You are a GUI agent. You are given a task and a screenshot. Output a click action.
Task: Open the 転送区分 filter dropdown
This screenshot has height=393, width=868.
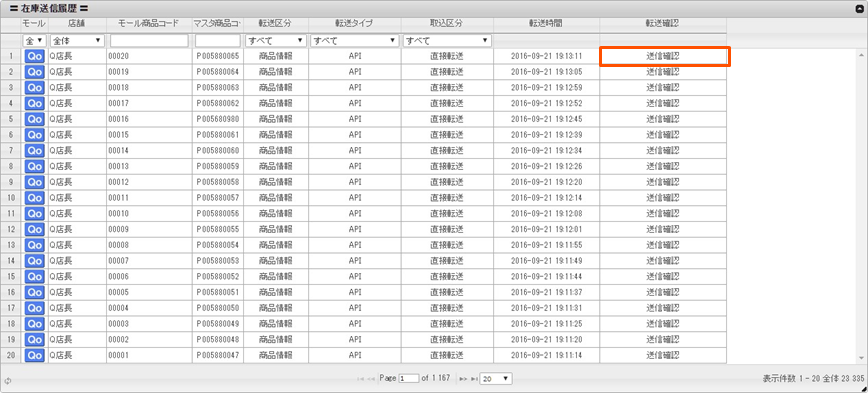(x=276, y=40)
